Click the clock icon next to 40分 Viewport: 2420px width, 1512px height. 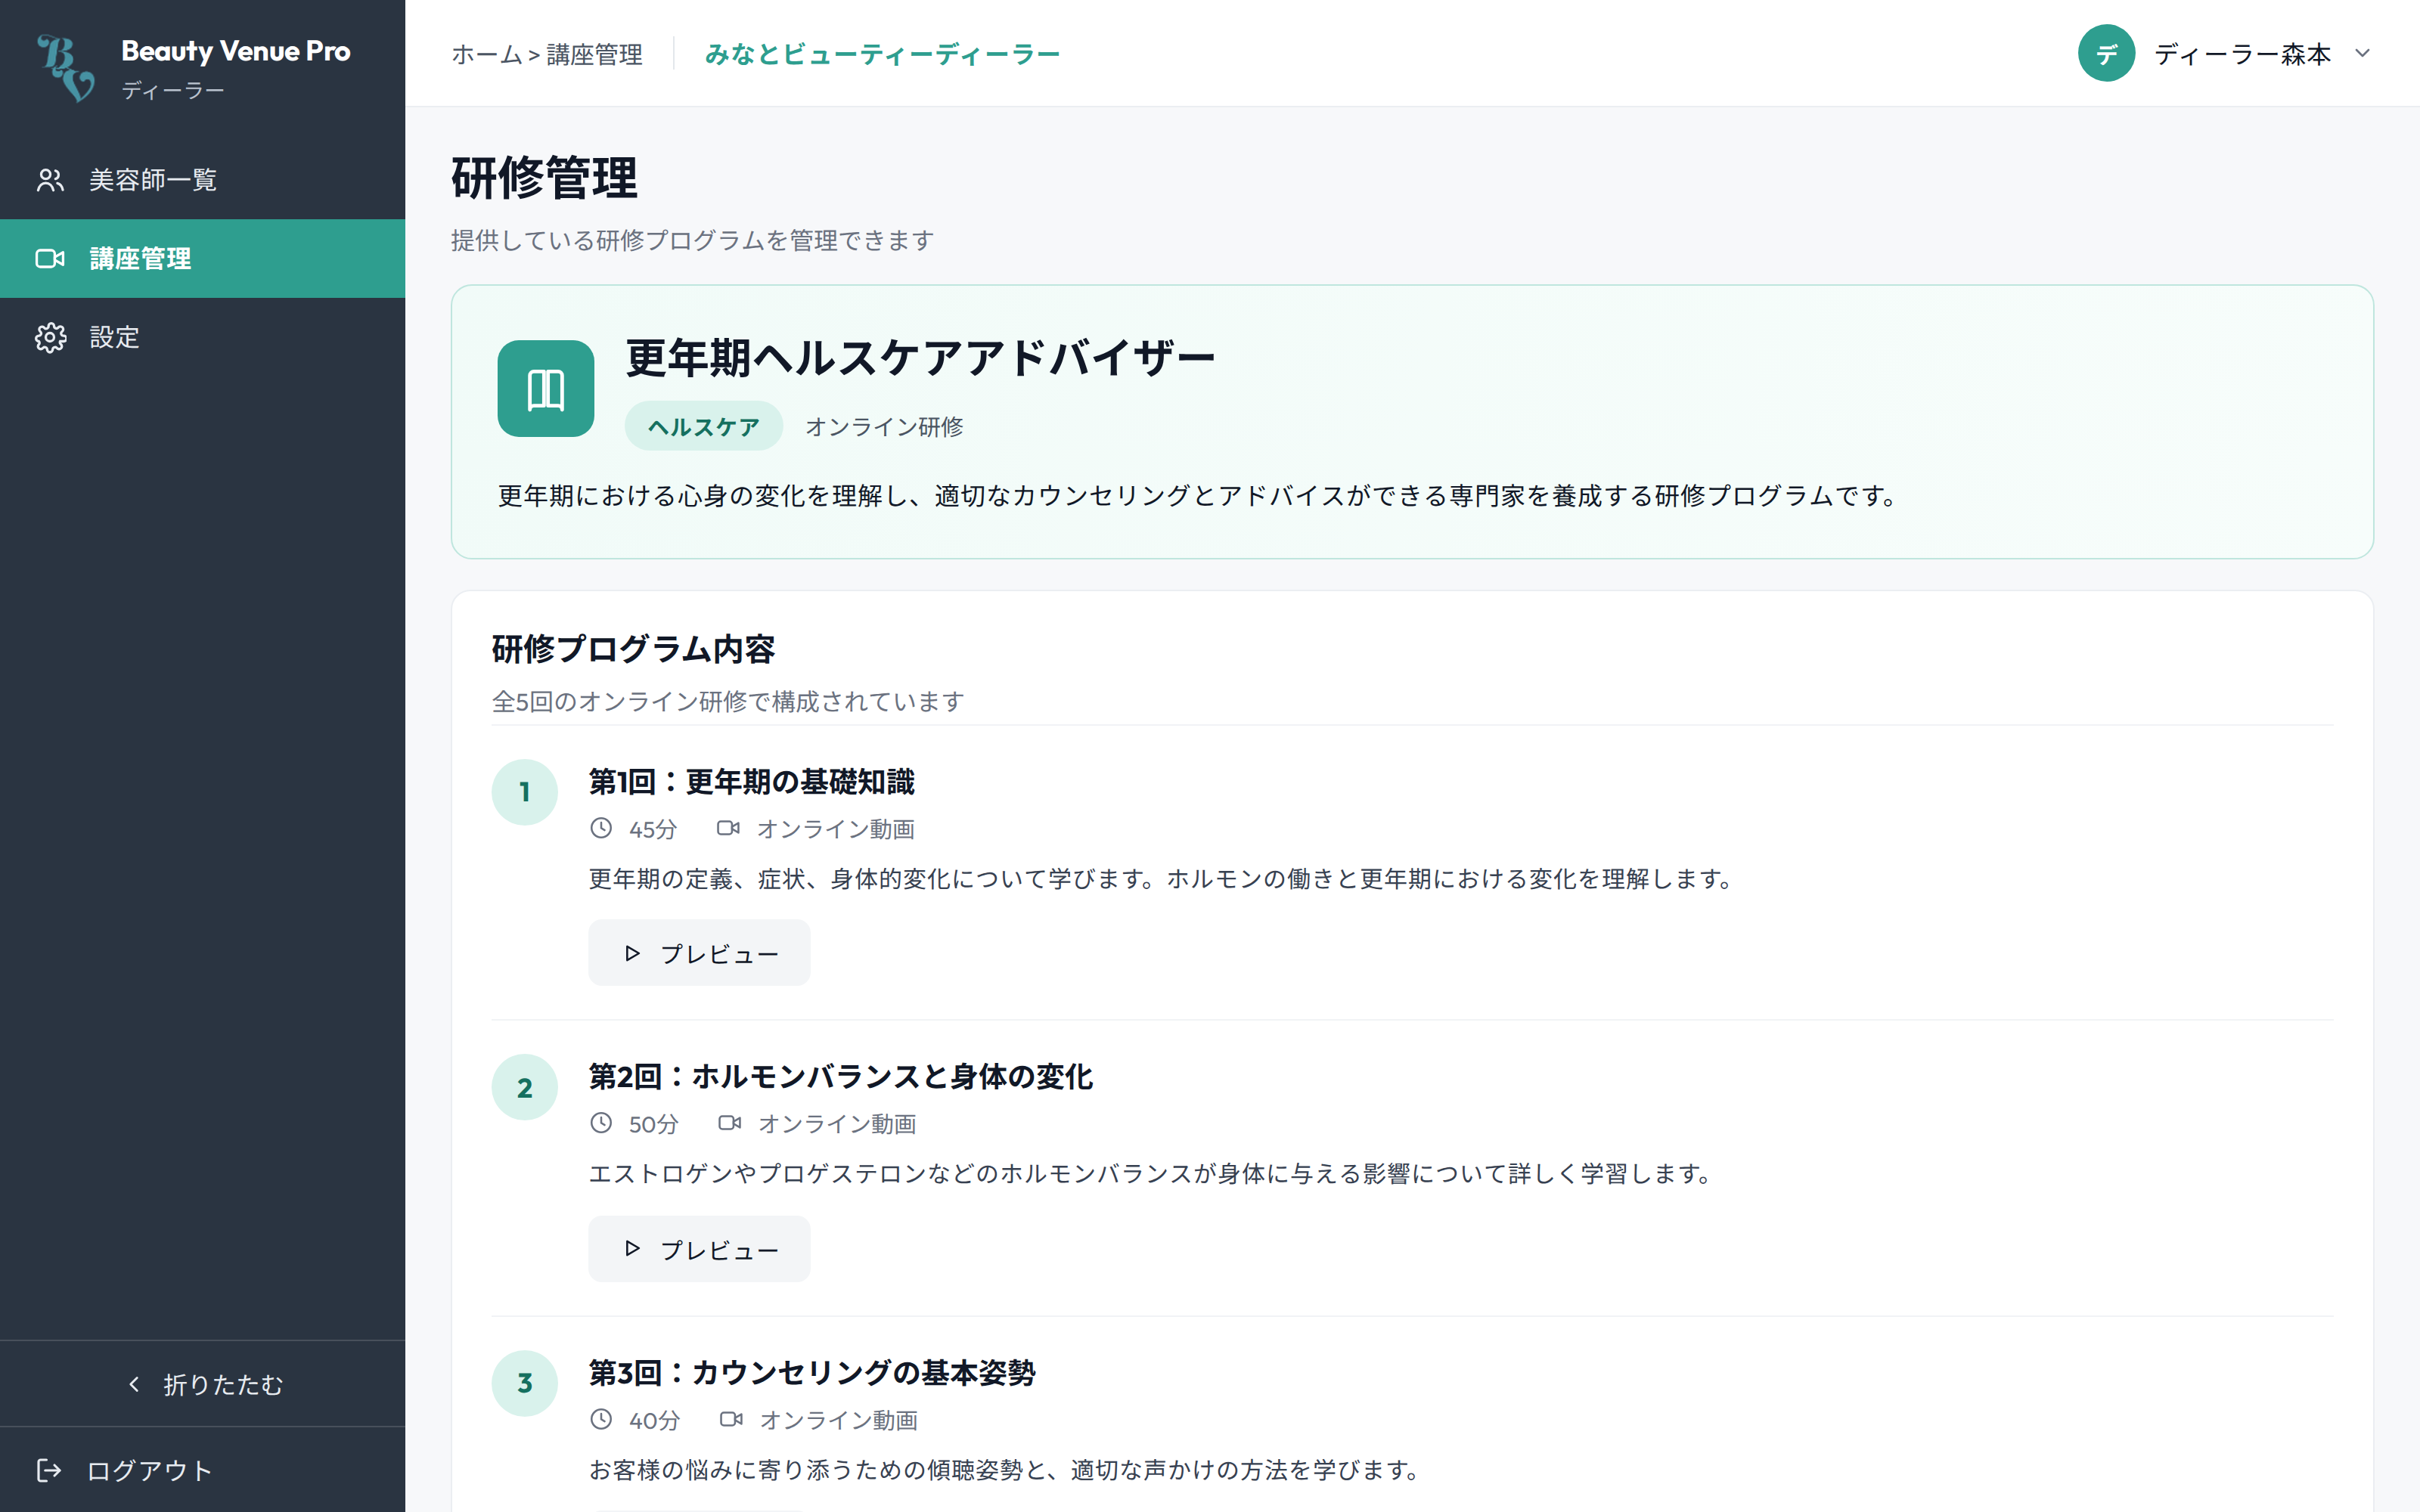pyautogui.click(x=601, y=1419)
